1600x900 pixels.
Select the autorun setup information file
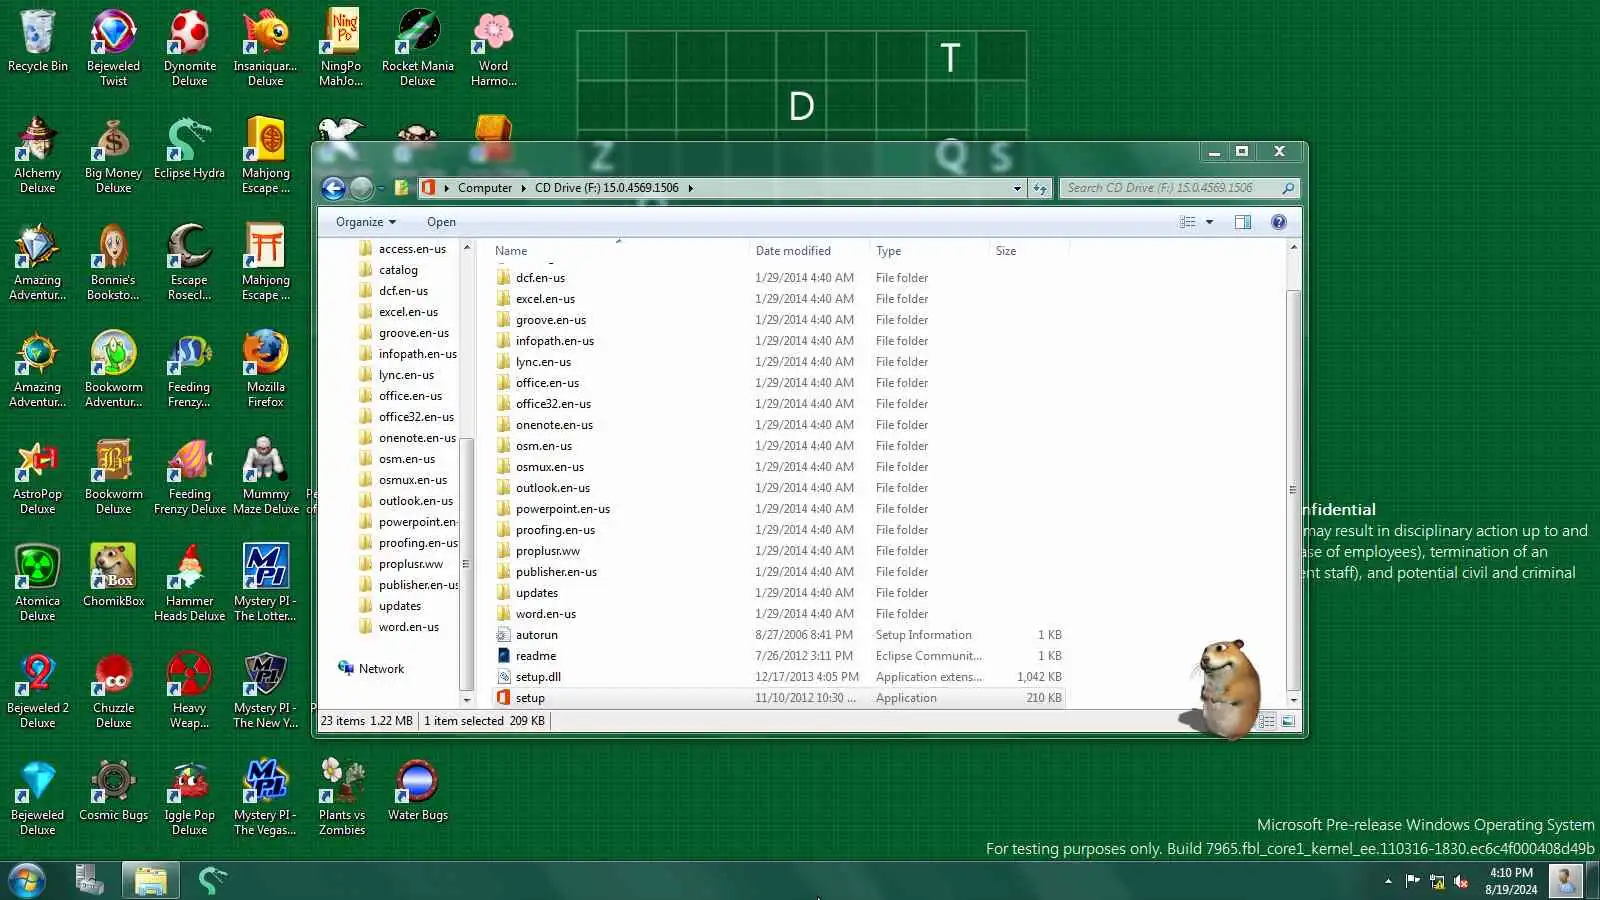(x=780, y=635)
